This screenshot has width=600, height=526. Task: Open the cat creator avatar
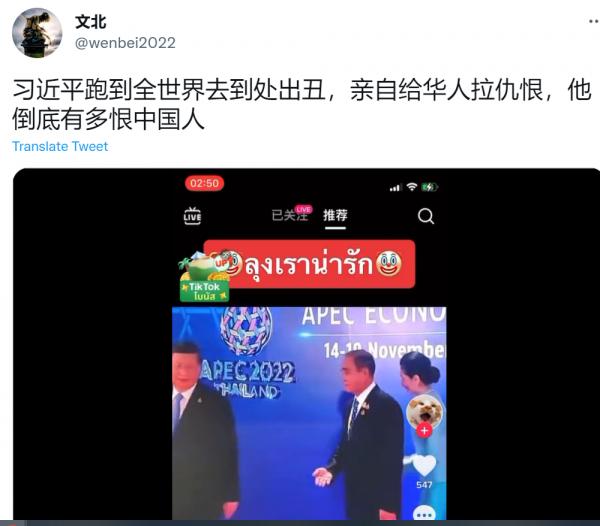(x=424, y=412)
